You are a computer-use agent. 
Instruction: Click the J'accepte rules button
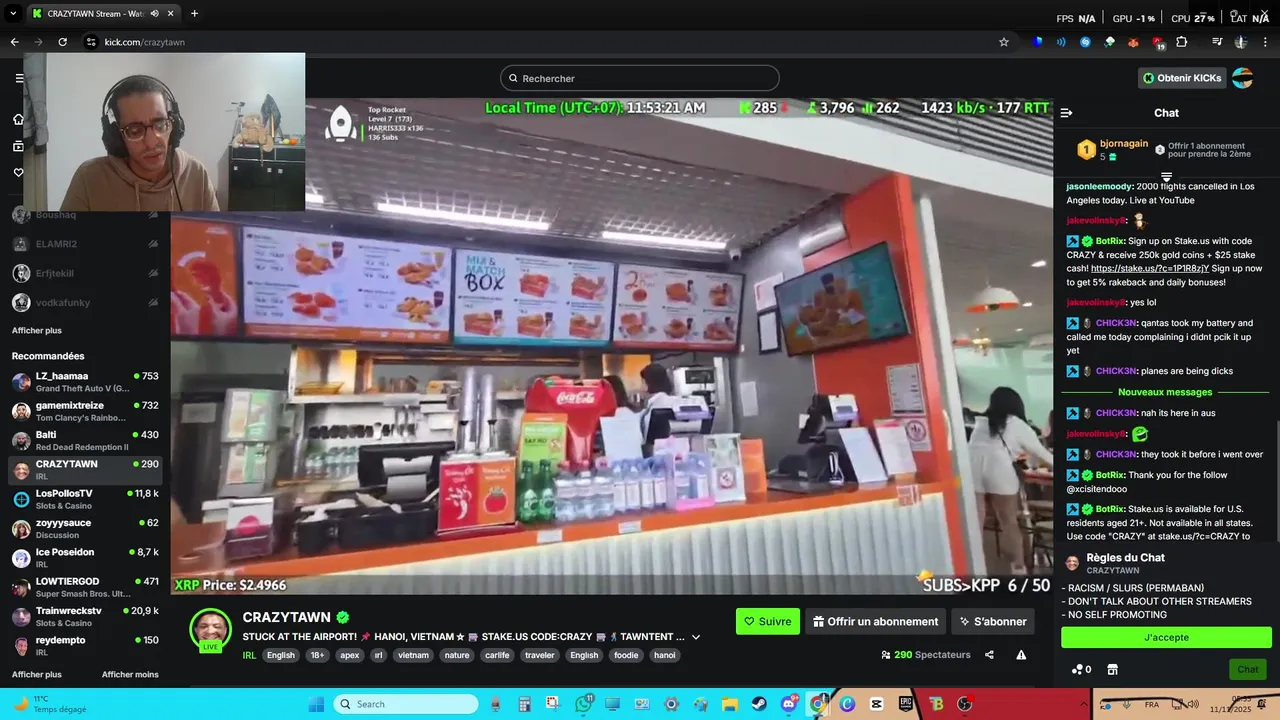tap(1166, 637)
